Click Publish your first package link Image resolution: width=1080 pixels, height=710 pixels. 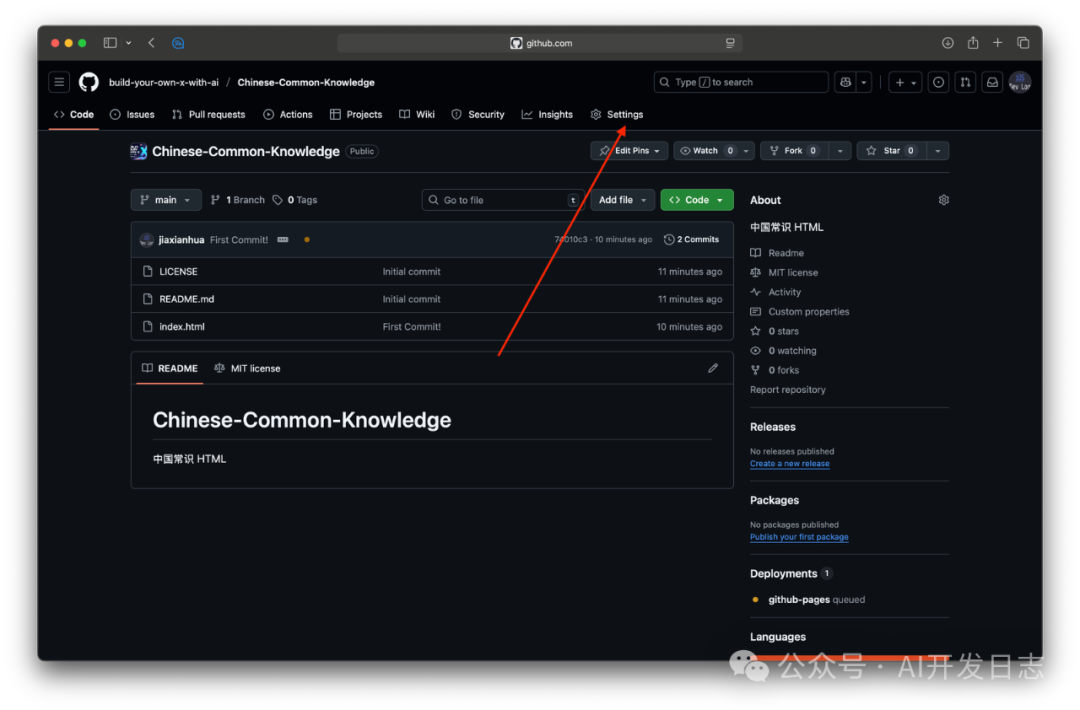799,537
